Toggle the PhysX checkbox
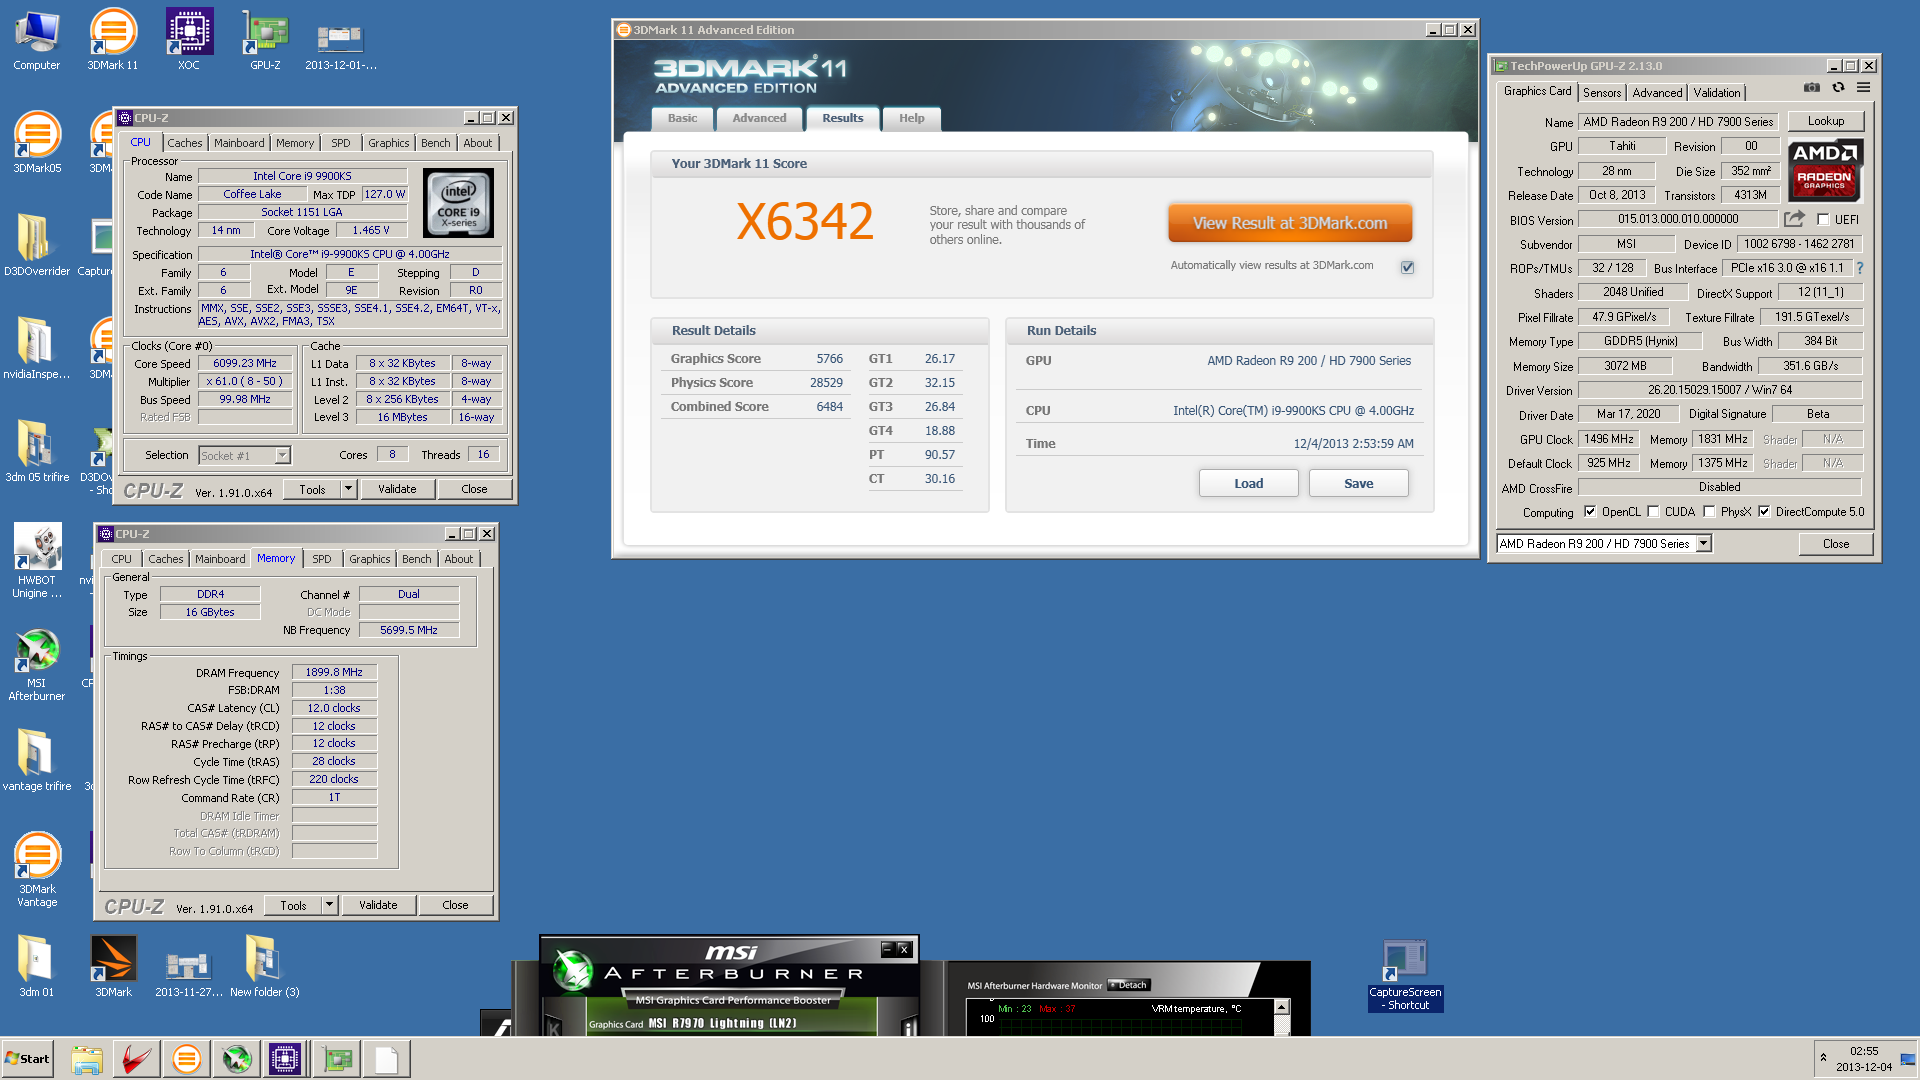The width and height of the screenshot is (1920, 1080). (1709, 512)
